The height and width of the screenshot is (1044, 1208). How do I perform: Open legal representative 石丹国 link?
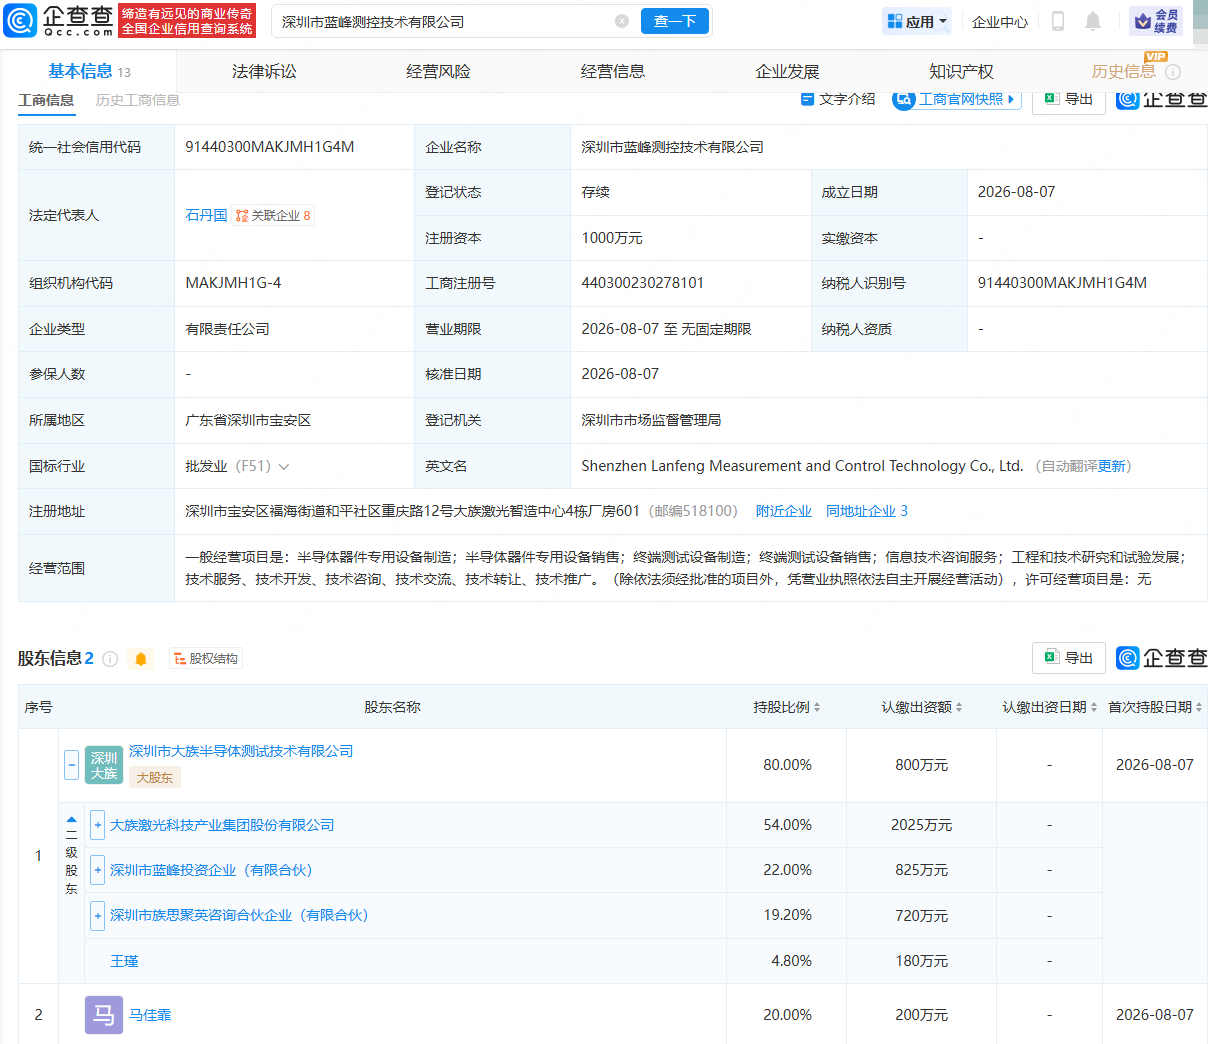pyautogui.click(x=206, y=215)
